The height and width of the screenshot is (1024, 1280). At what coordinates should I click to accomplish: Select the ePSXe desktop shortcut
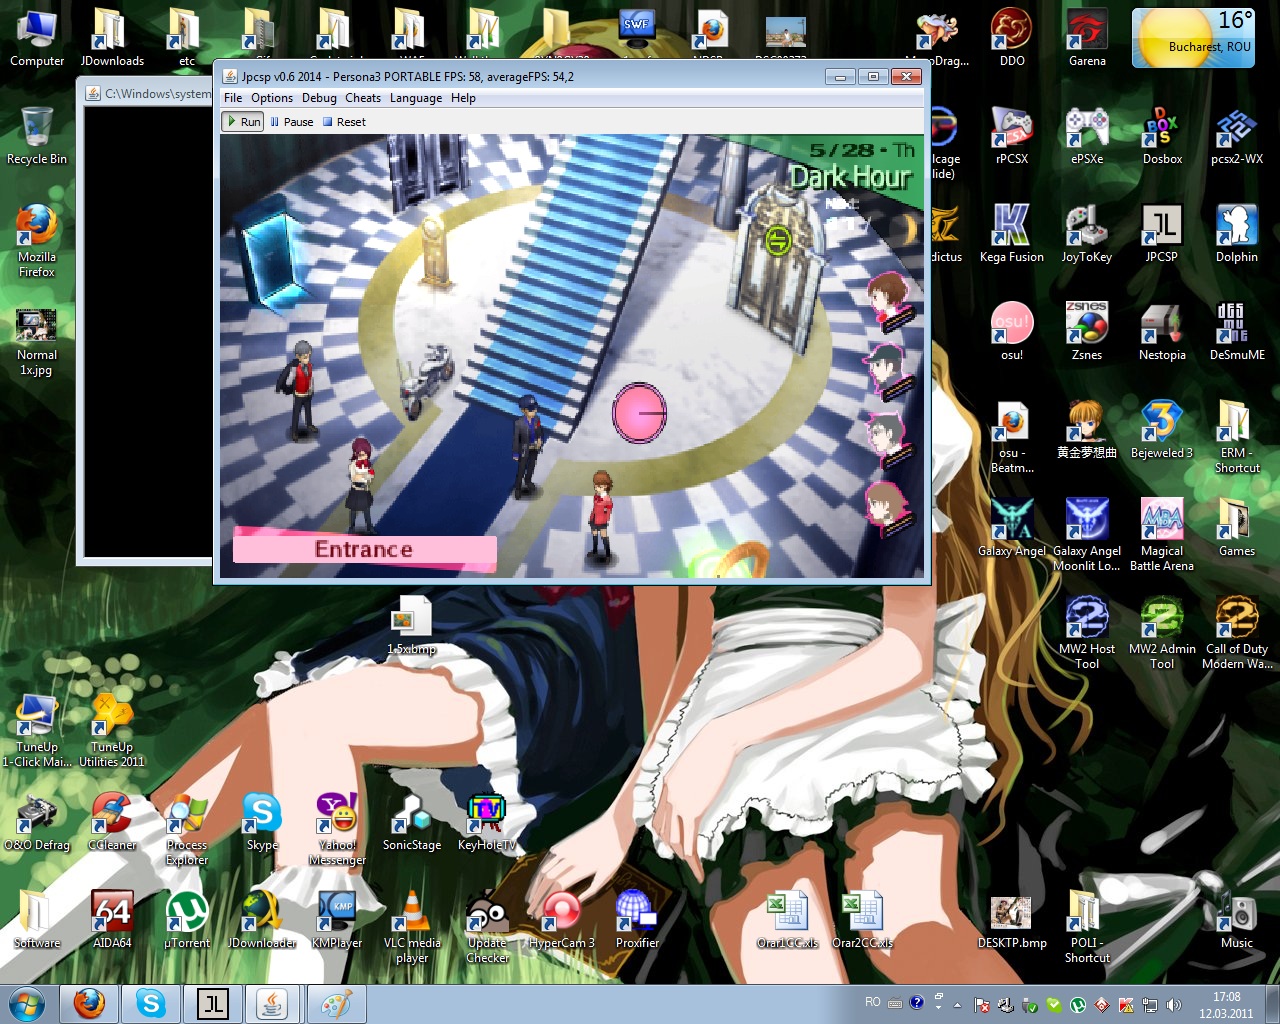point(1087,130)
